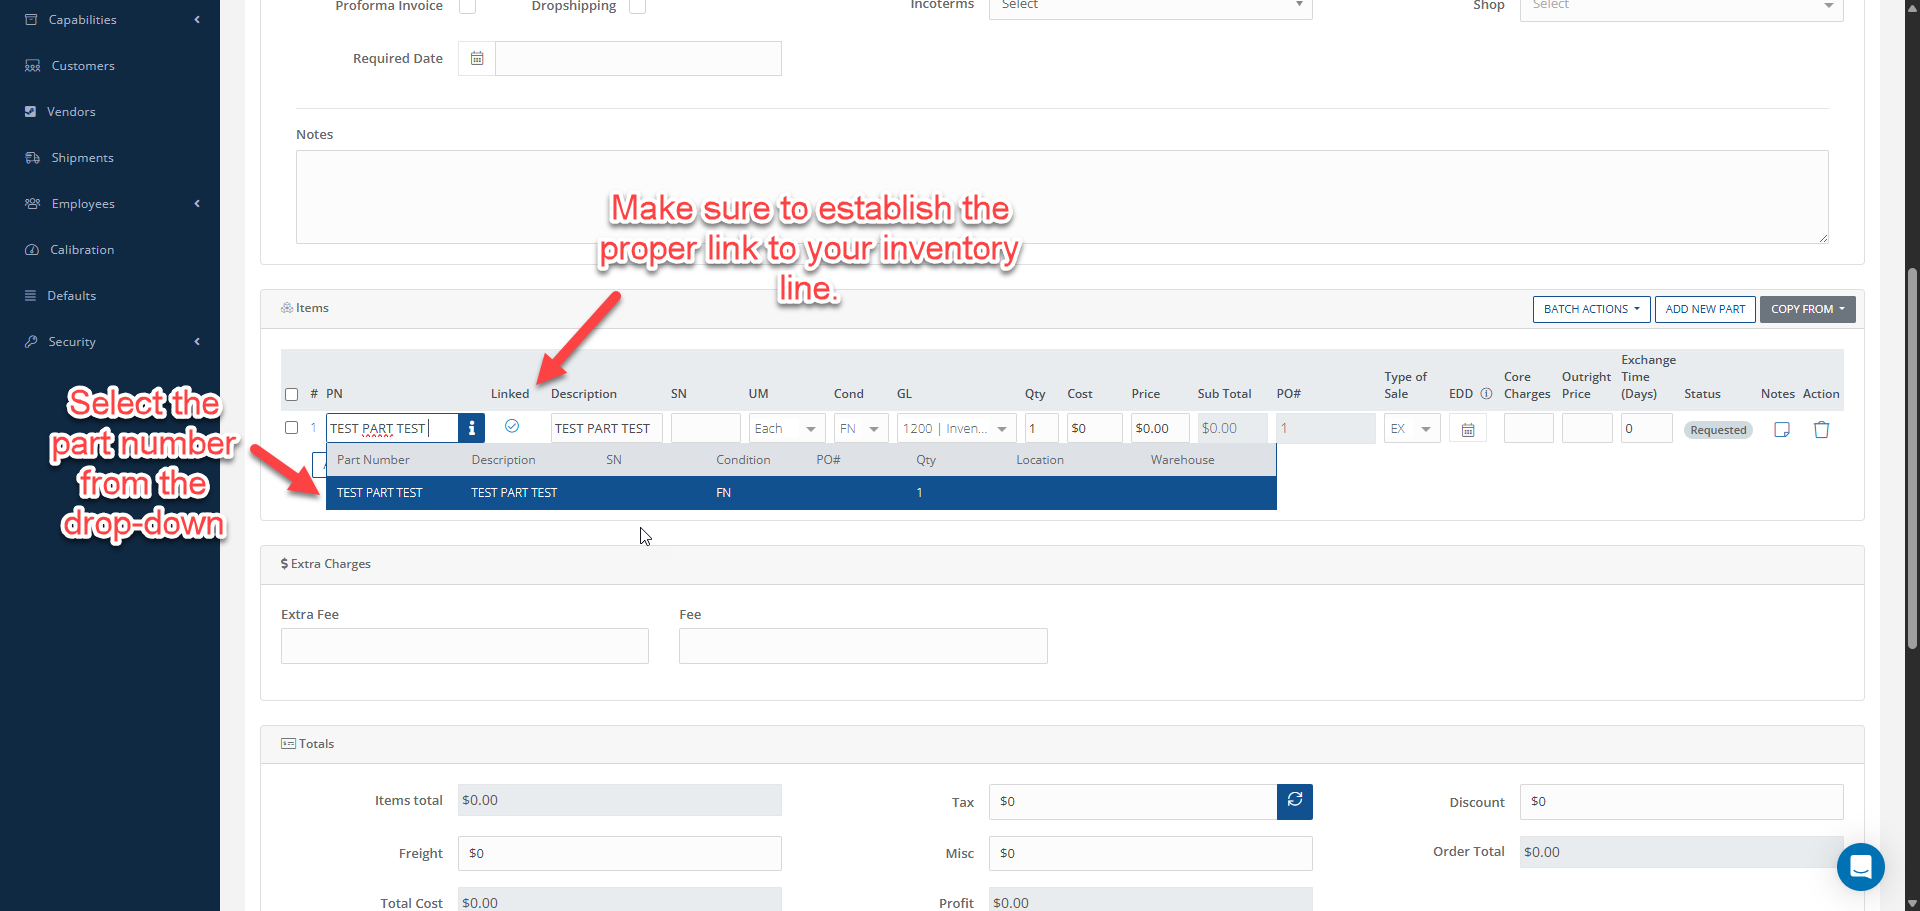Click into the Freight input field
Image resolution: width=1920 pixels, height=911 pixels.
pos(619,853)
